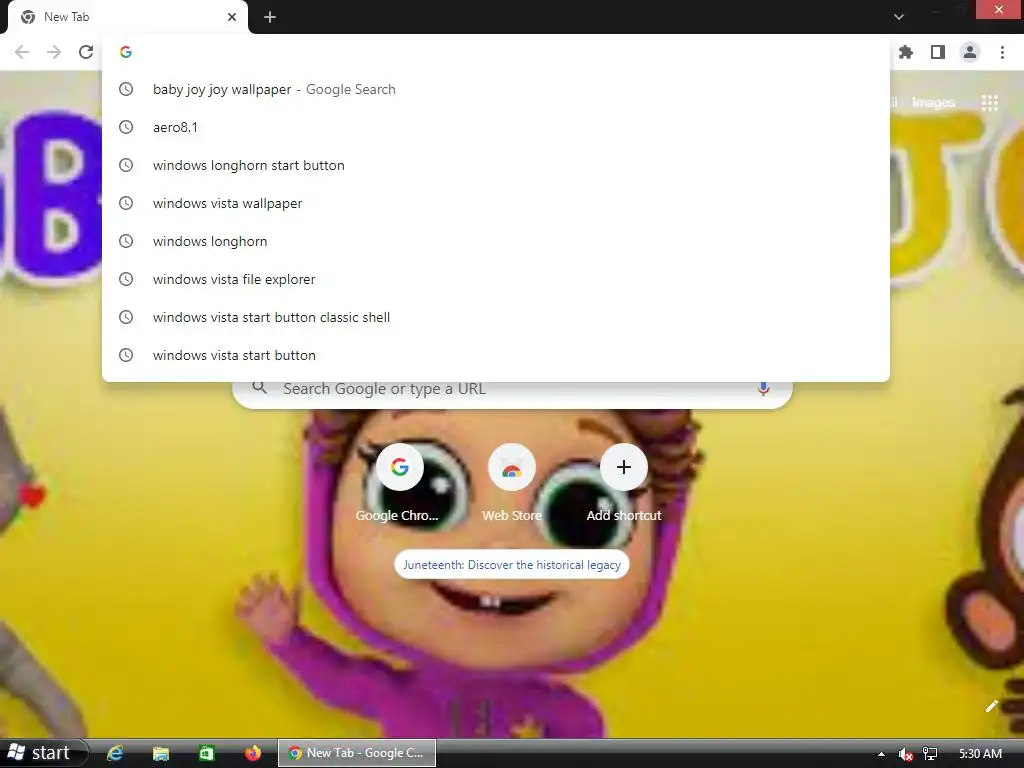Click the Add shortcut plus tile
The height and width of the screenshot is (768, 1024).
pyautogui.click(x=624, y=483)
